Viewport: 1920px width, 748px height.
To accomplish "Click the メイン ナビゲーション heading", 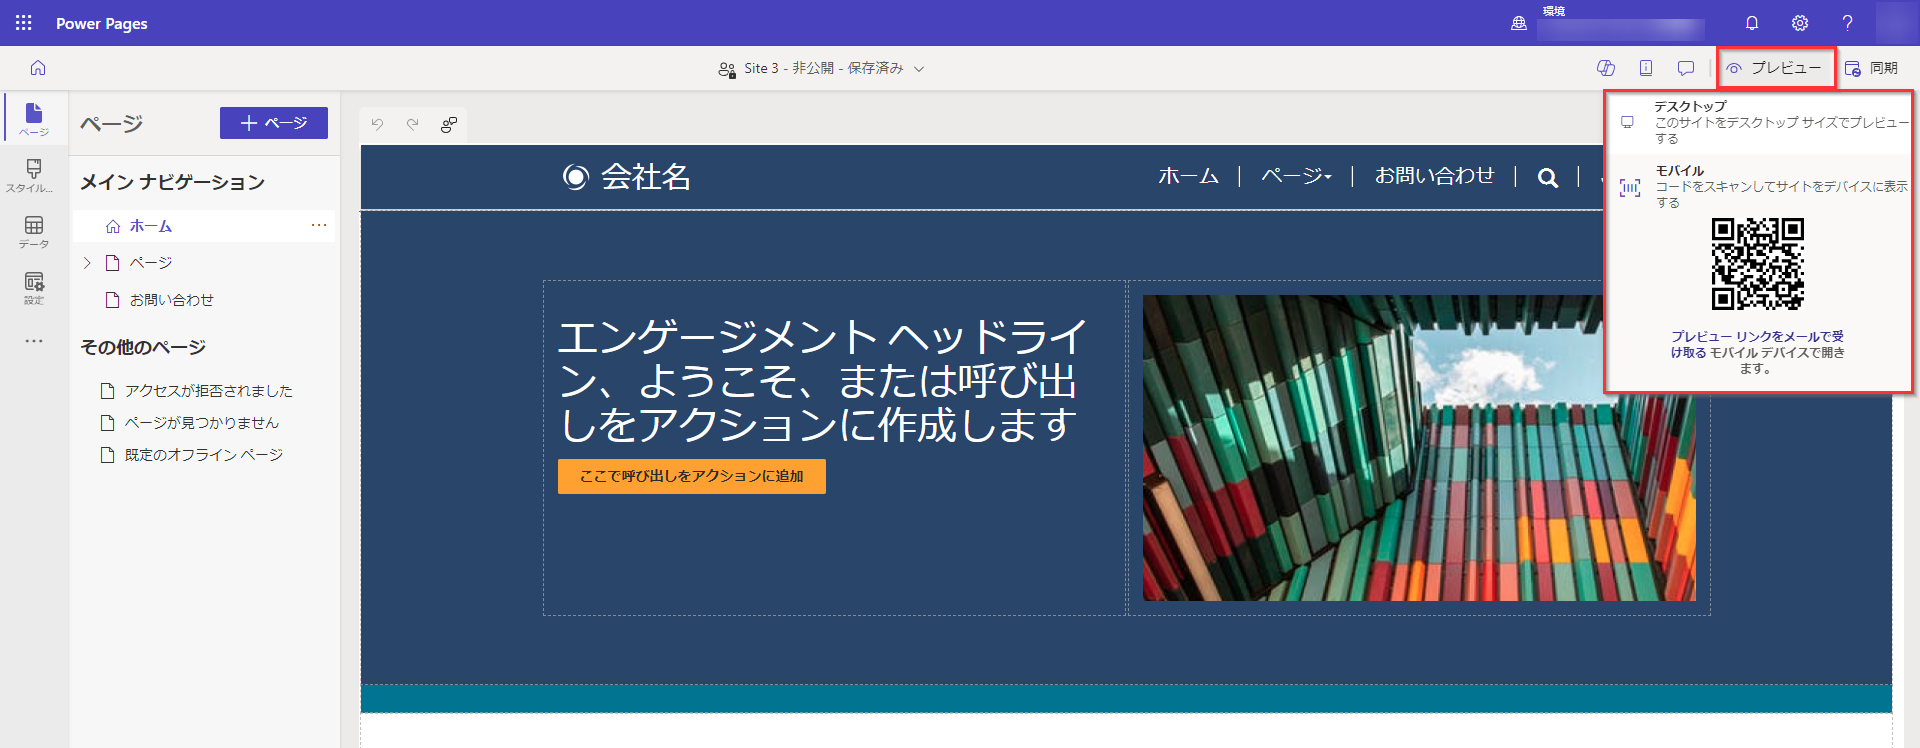I will pyautogui.click(x=172, y=182).
